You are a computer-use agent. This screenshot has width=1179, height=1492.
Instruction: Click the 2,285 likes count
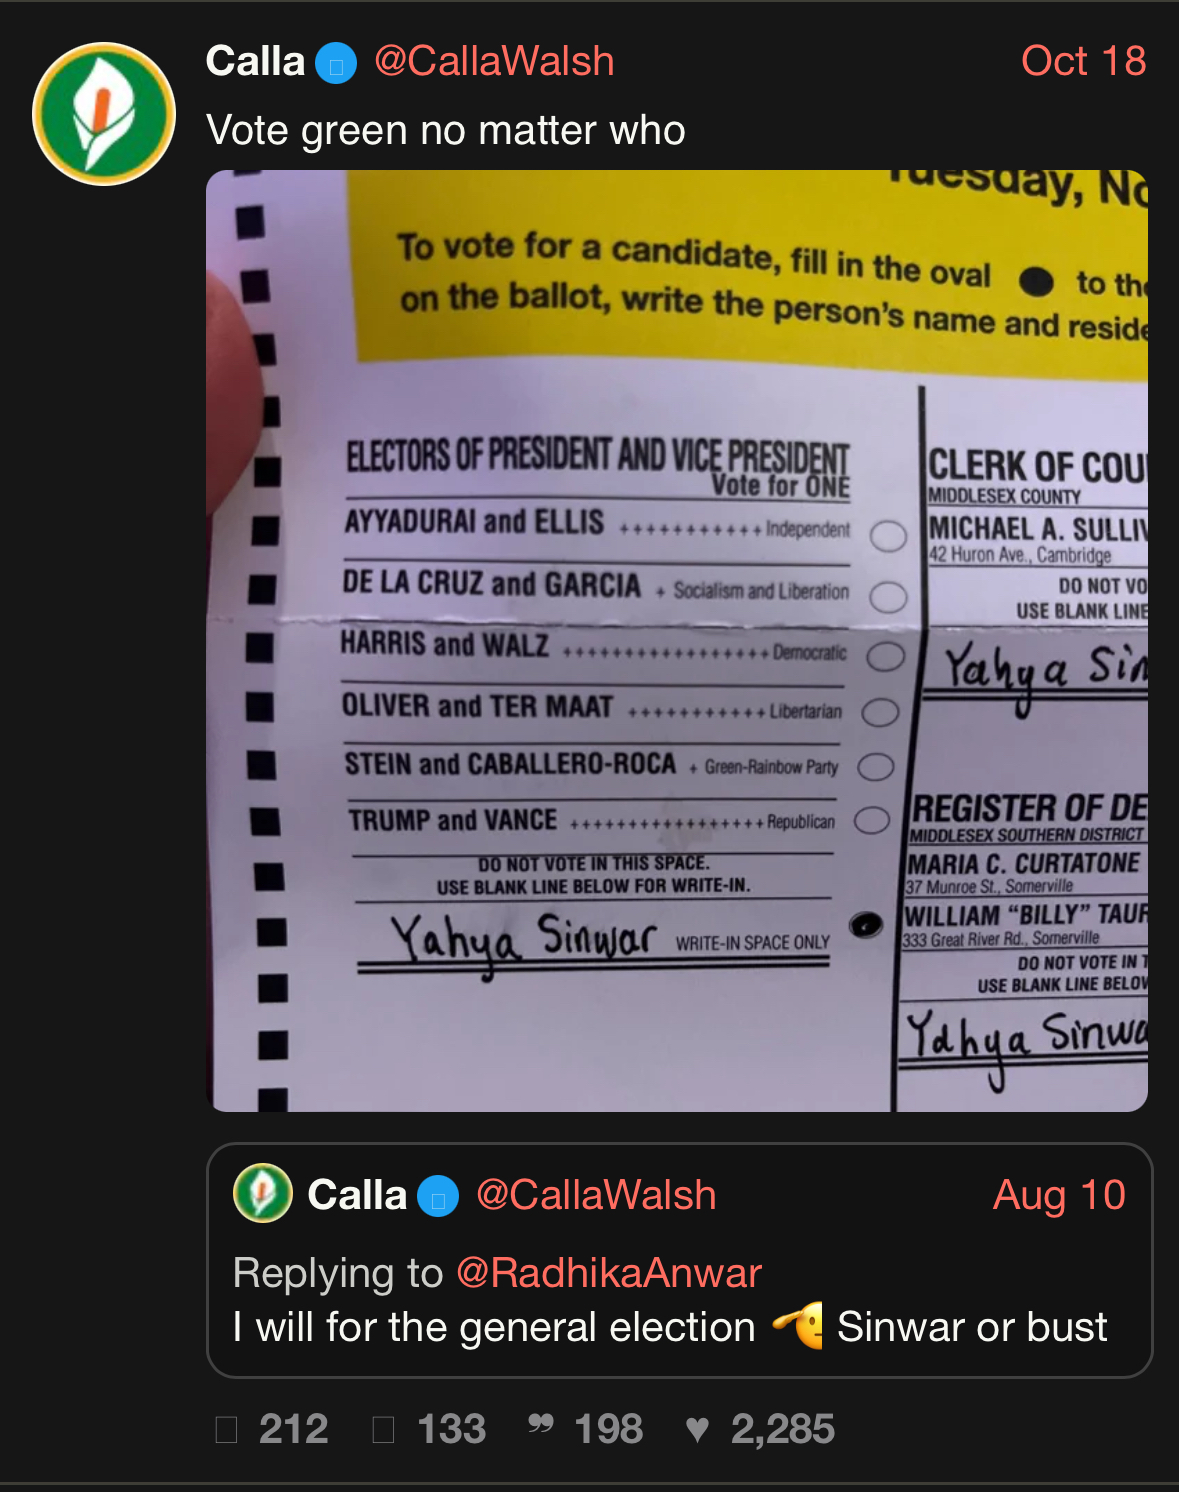[783, 1429]
